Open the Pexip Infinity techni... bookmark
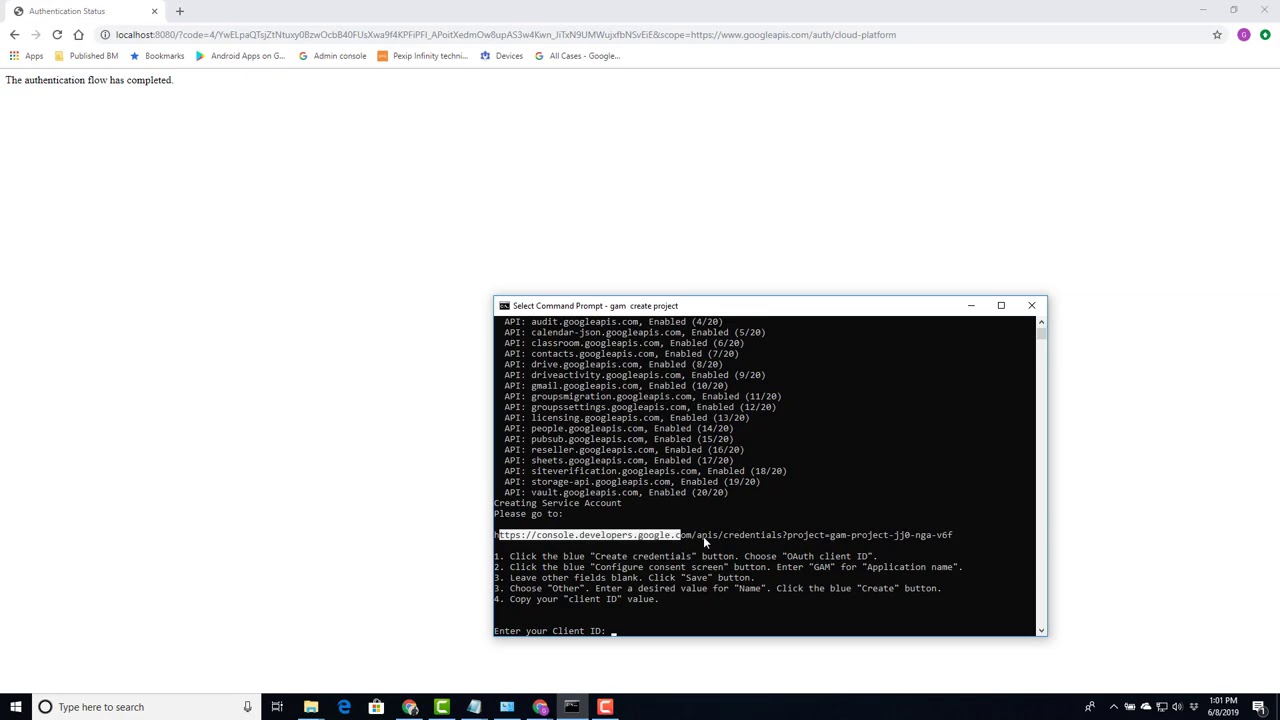Image resolution: width=1280 pixels, height=720 pixels. point(422,56)
